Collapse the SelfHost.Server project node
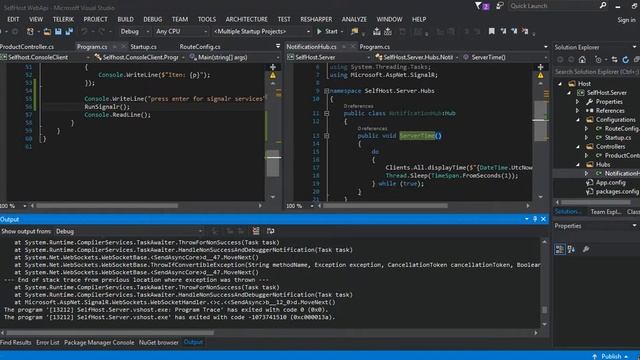The height and width of the screenshot is (360, 640). [x=569, y=93]
